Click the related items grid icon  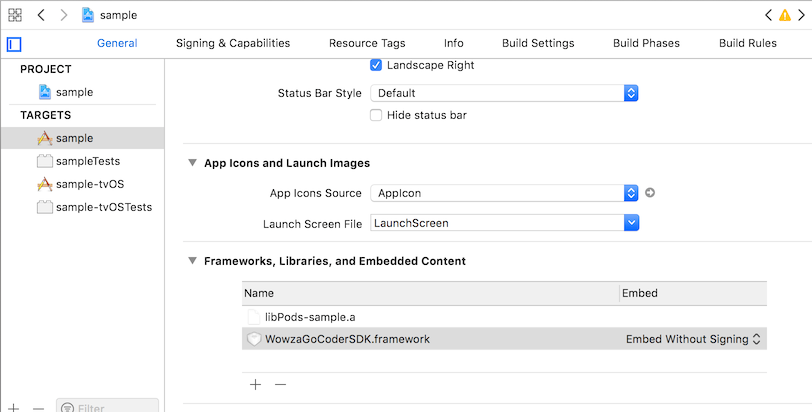coord(15,15)
